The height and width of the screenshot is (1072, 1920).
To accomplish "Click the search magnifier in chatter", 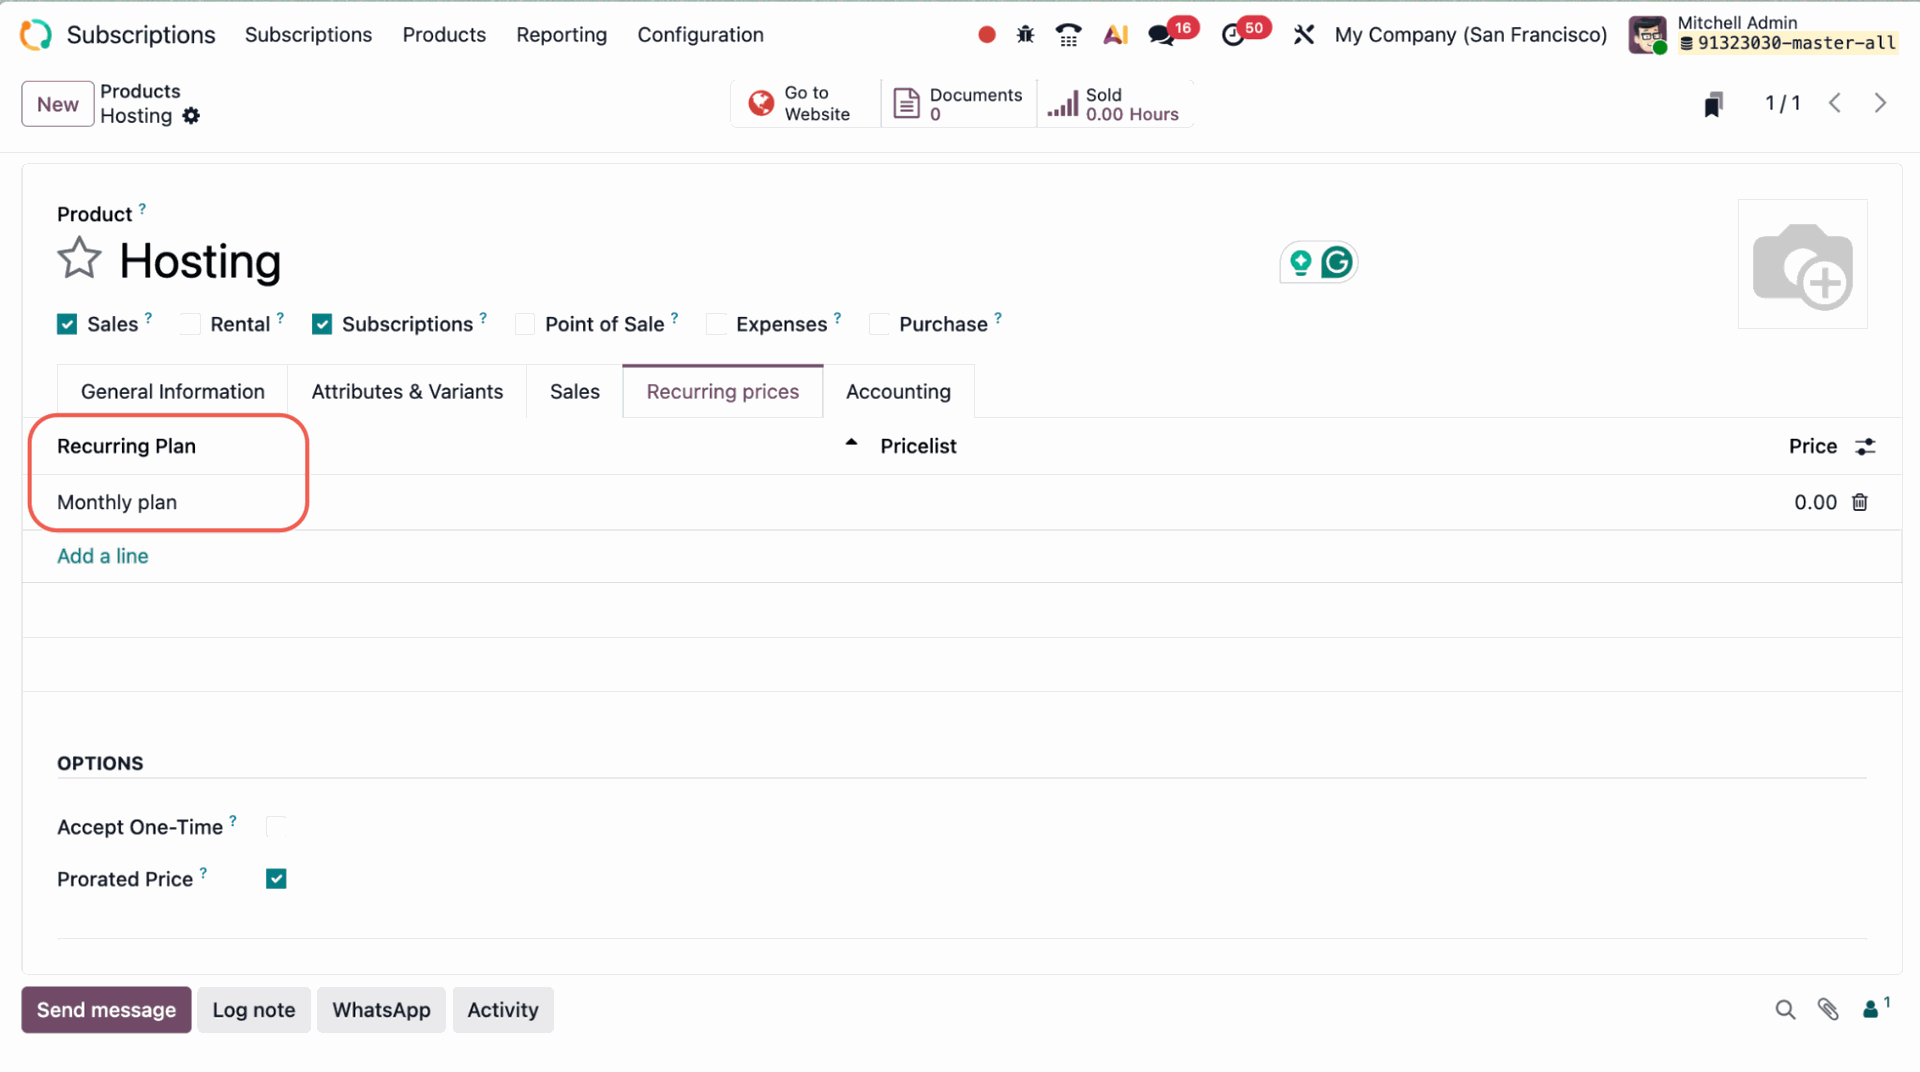I will point(1785,1009).
